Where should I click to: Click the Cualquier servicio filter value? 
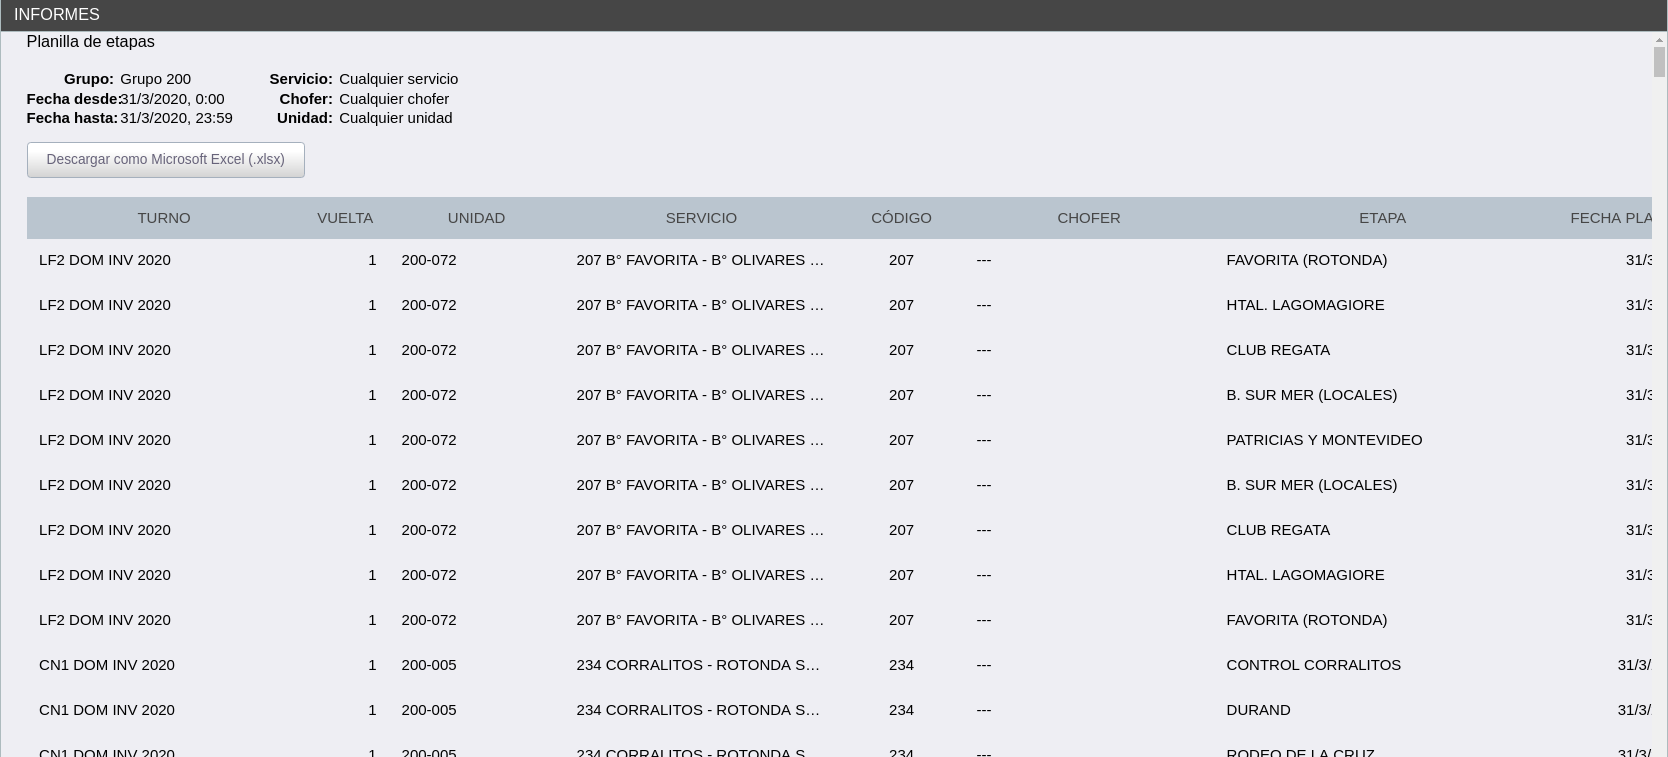coord(398,79)
